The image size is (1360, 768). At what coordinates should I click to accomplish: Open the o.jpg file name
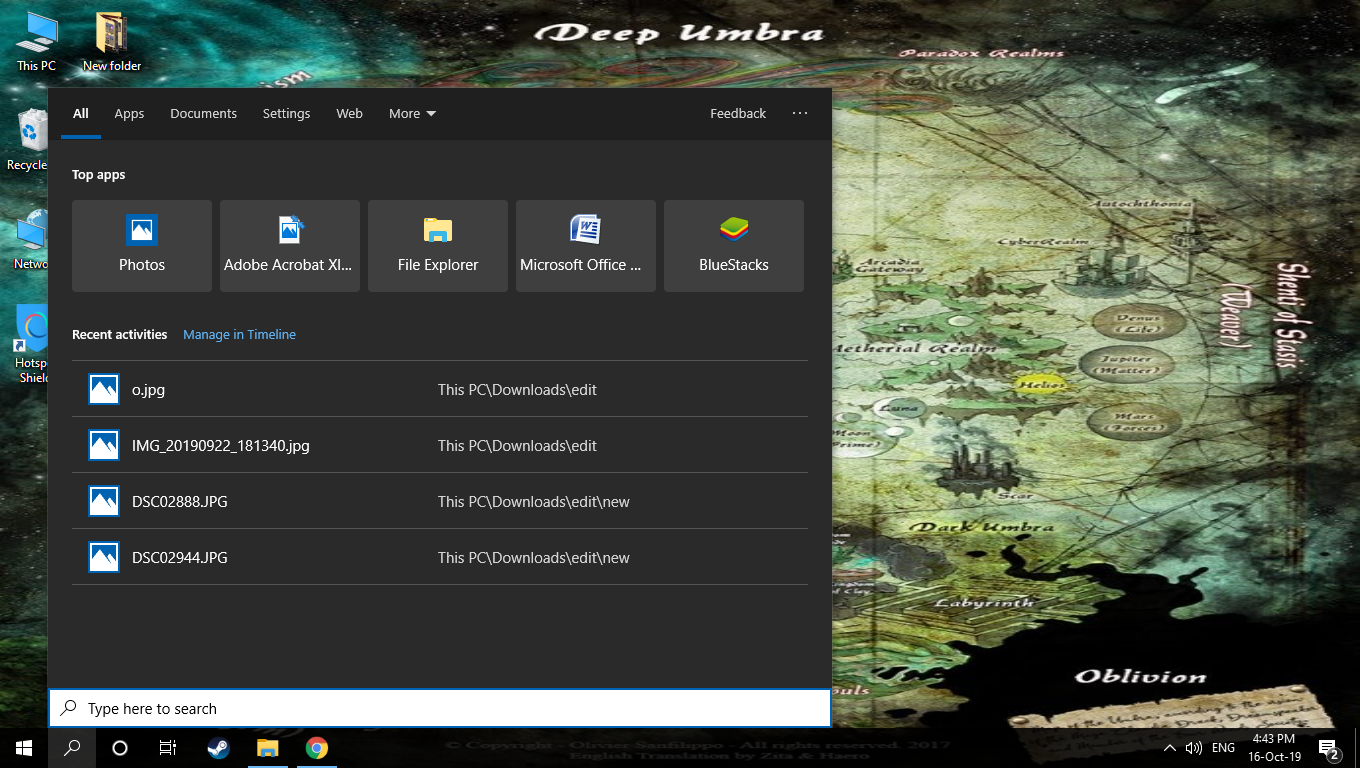(x=148, y=389)
